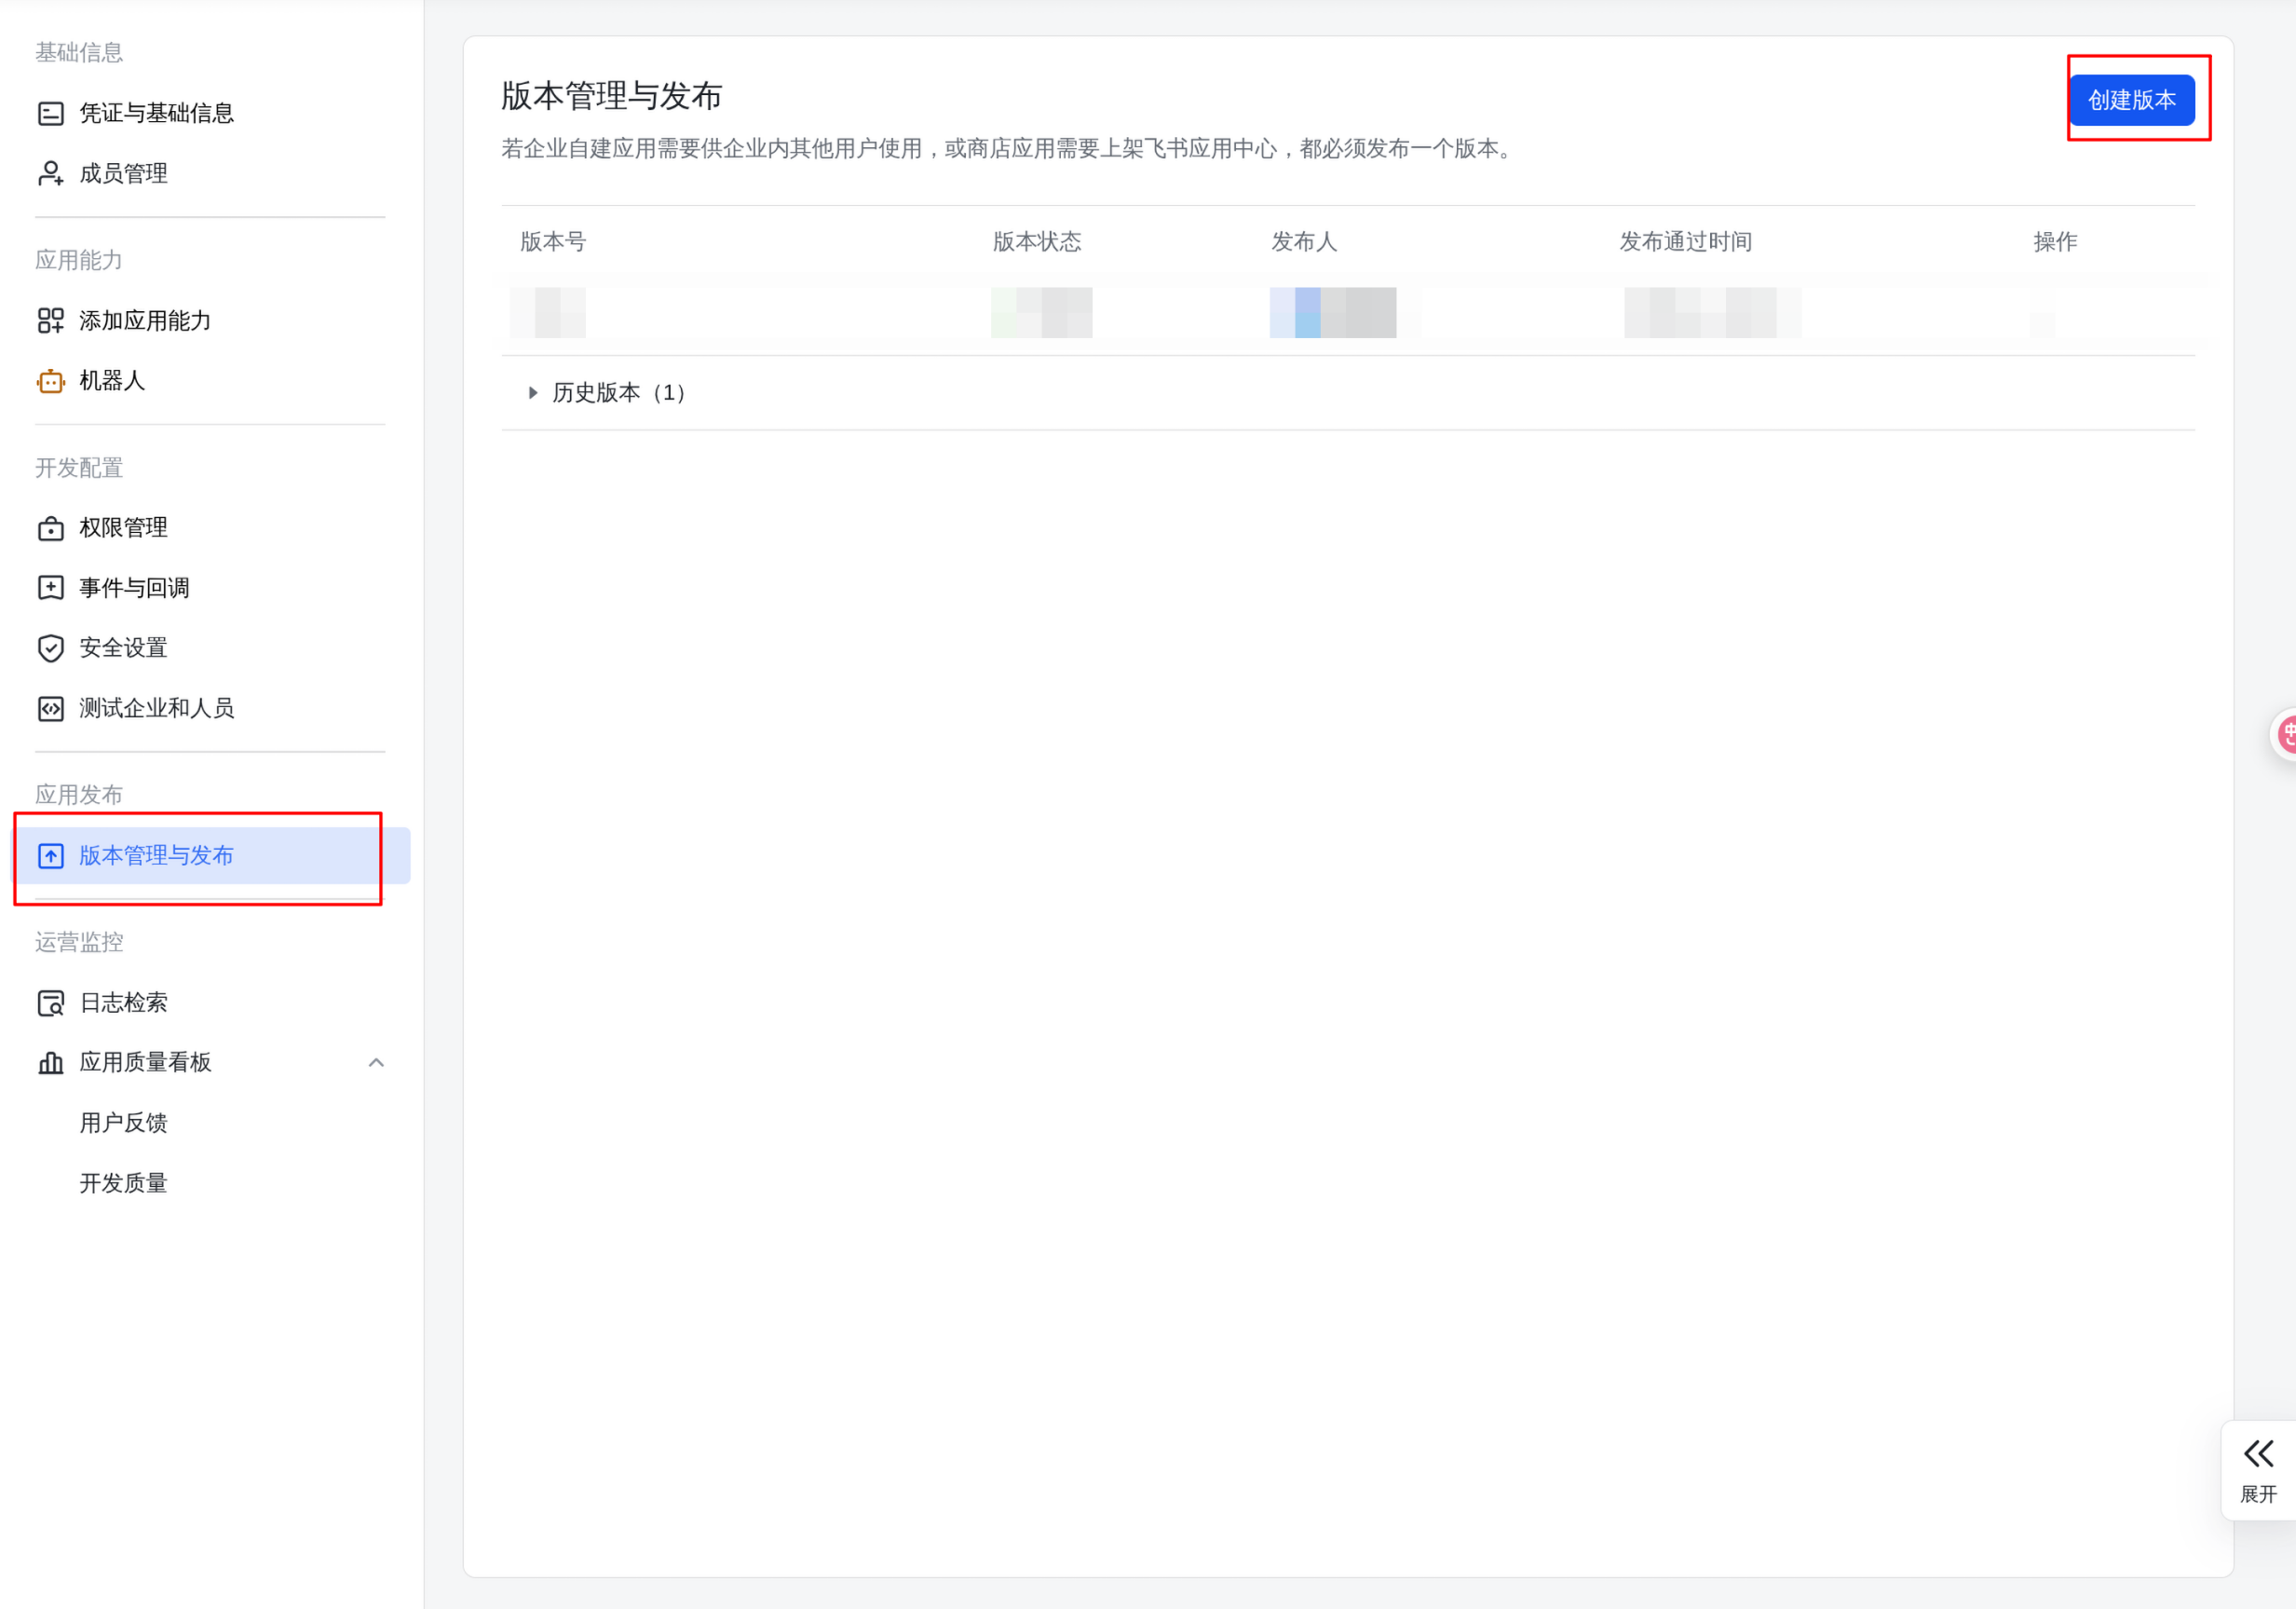
Task: Click the 凭证与基础信息 card icon
Action: pos(51,114)
